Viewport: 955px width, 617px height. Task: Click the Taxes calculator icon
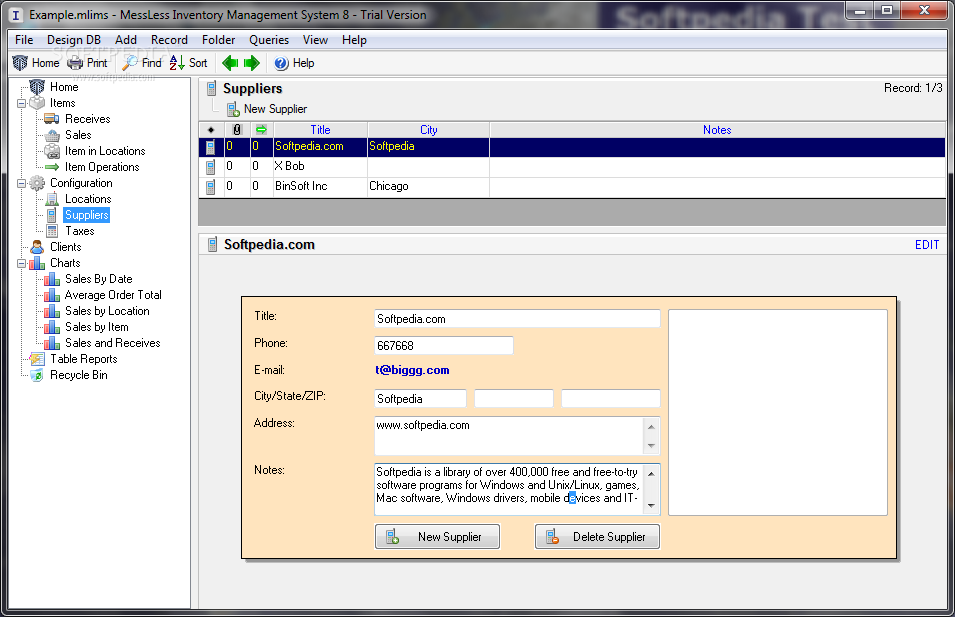pos(52,231)
